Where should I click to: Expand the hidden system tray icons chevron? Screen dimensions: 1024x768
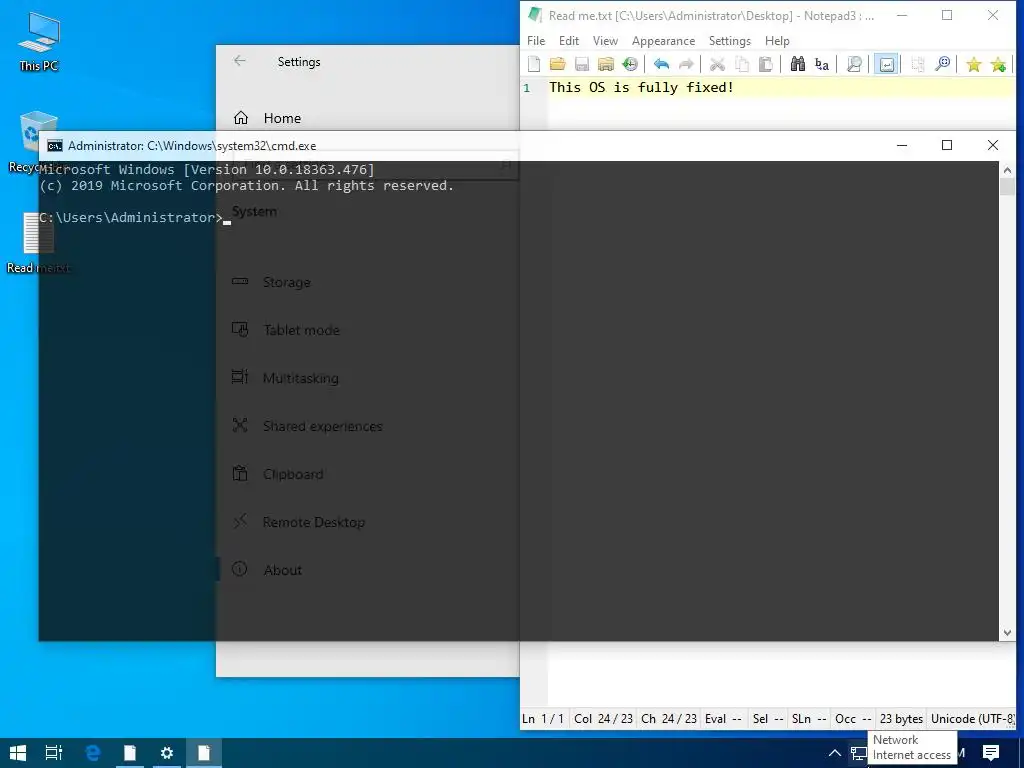pos(835,753)
